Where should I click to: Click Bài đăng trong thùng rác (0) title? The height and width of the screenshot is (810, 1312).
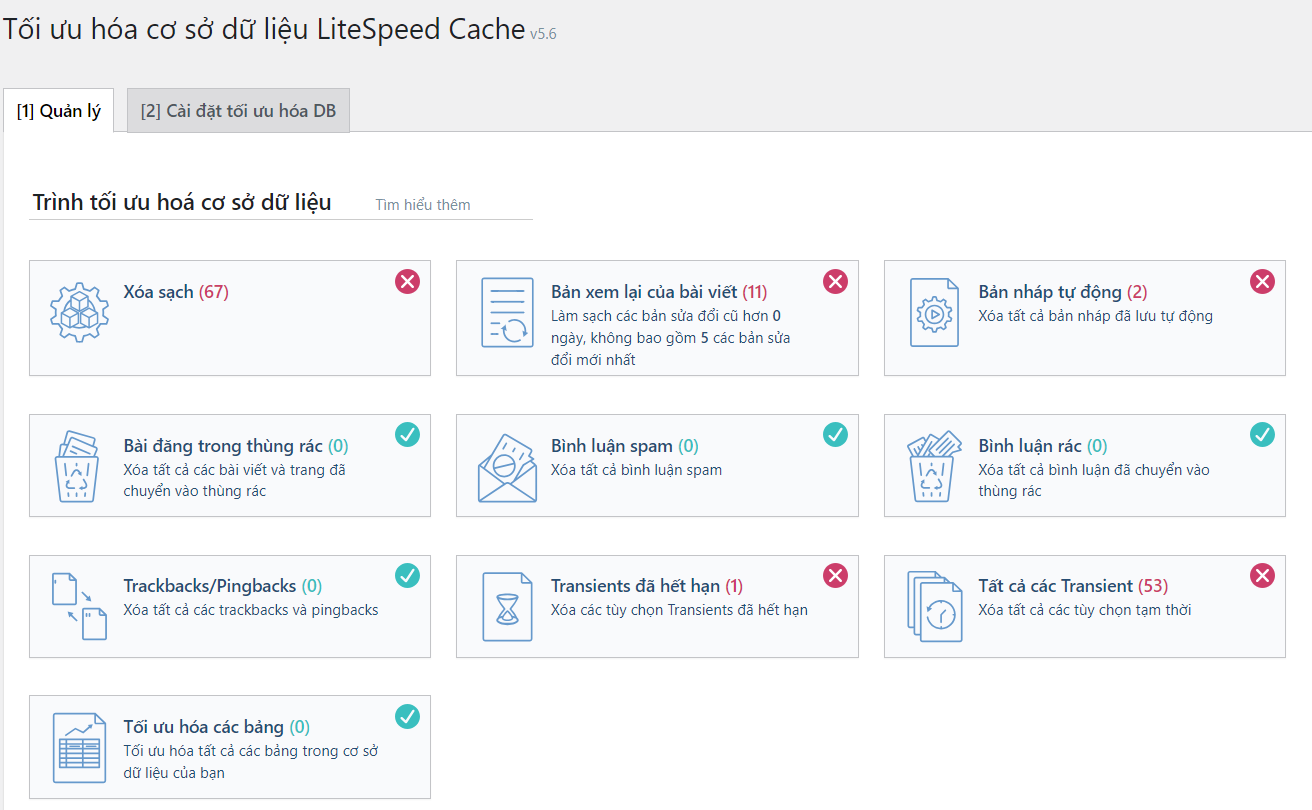[236, 446]
